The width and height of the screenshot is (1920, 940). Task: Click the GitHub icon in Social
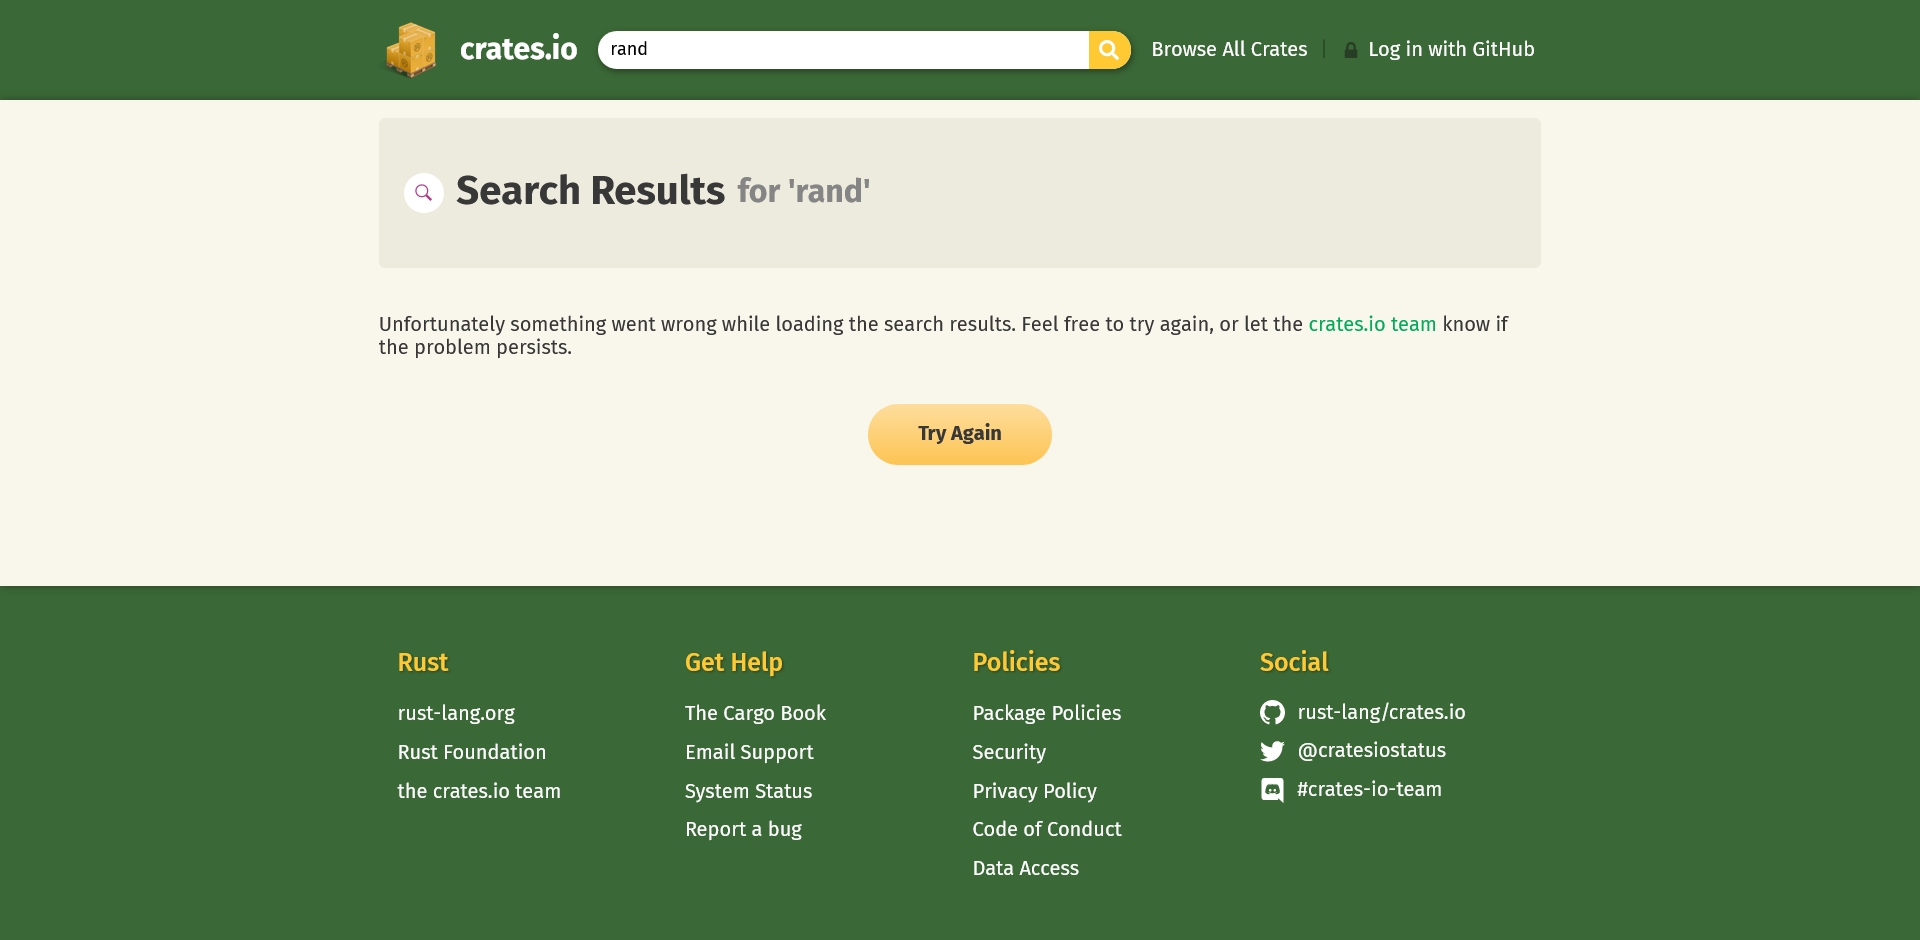[1272, 712]
